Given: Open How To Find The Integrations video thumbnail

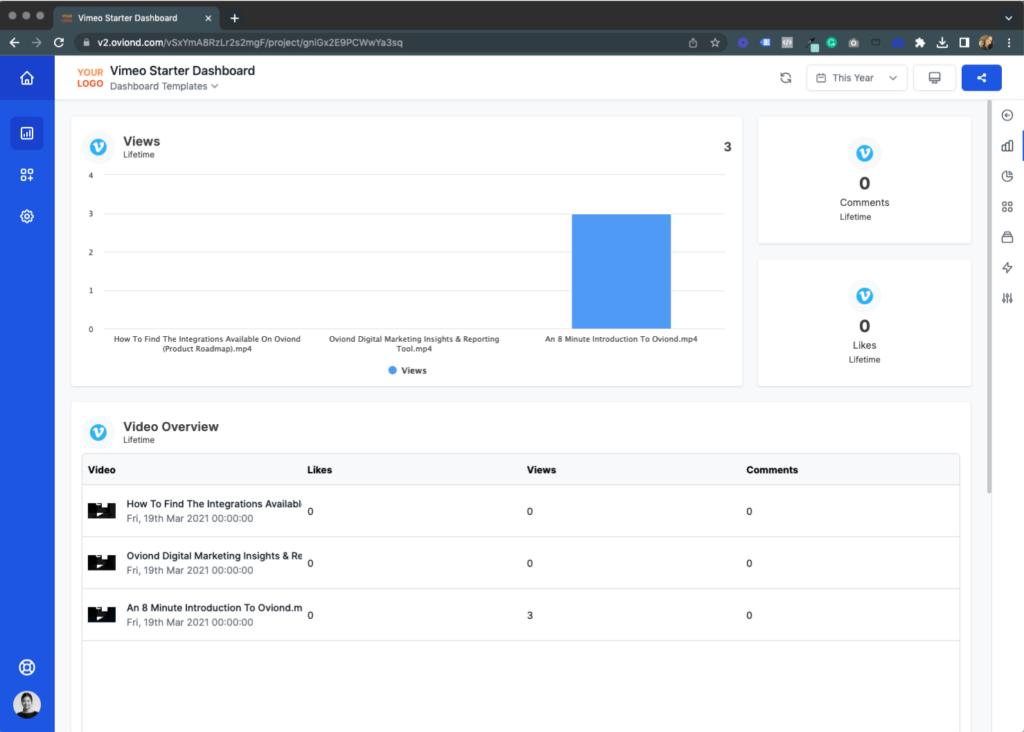Looking at the screenshot, I should tap(102, 510).
